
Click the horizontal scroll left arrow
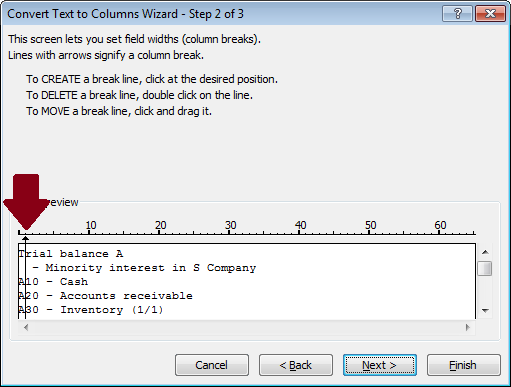26,327
